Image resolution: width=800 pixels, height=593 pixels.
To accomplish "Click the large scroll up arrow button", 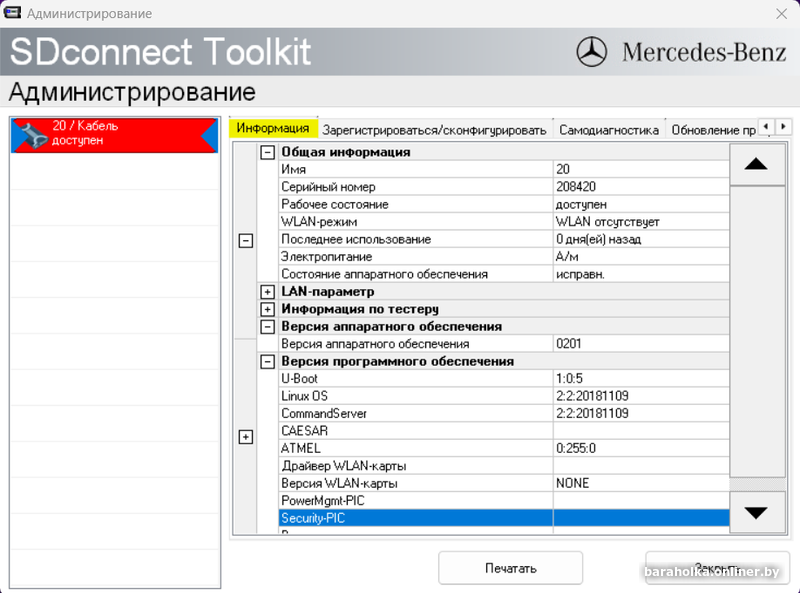I will [757, 164].
